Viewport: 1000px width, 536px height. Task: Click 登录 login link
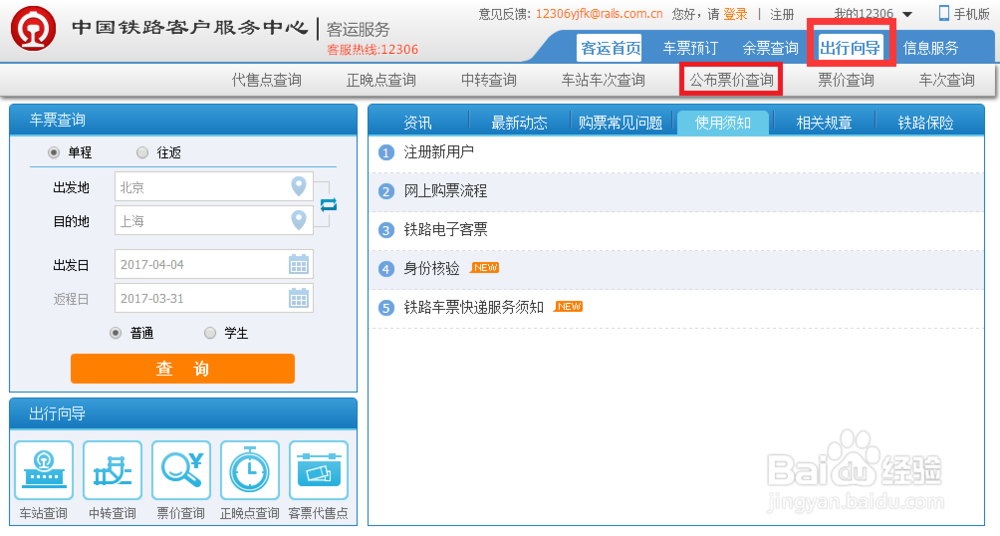[x=735, y=14]
